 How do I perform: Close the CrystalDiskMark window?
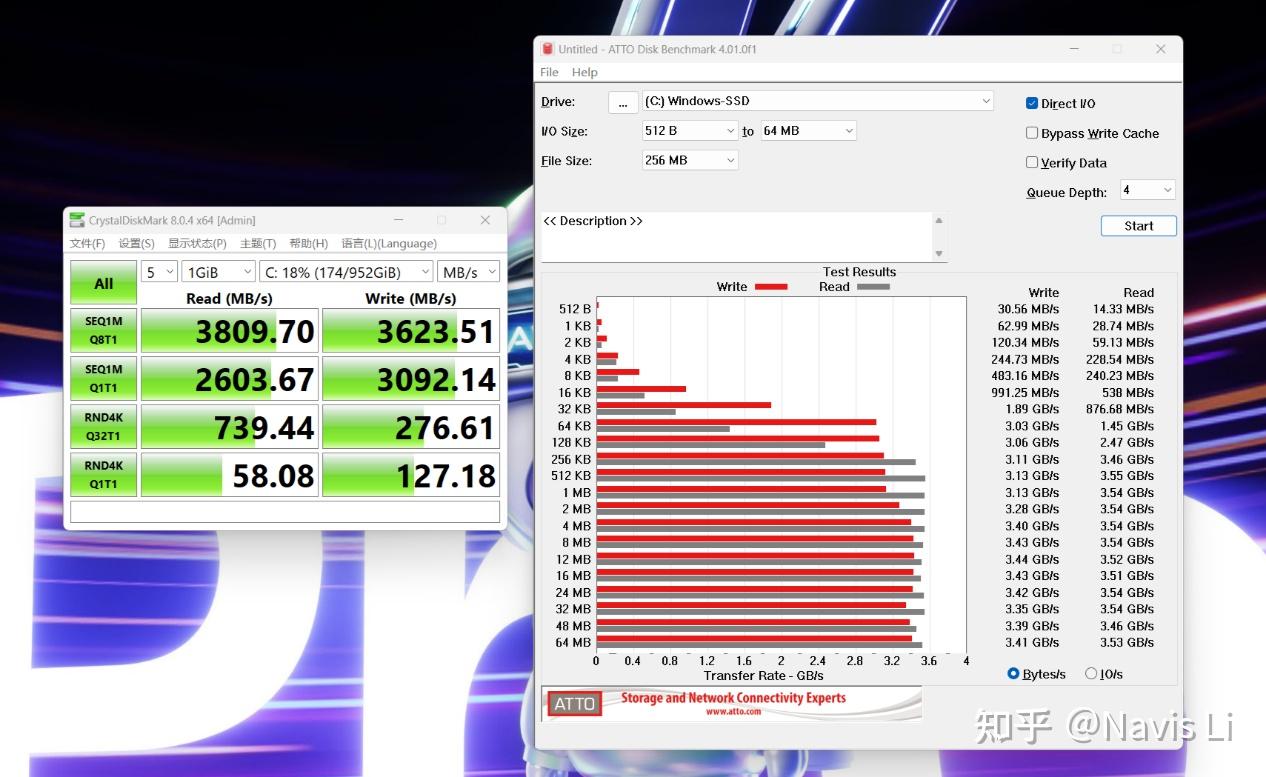(485, 220)
